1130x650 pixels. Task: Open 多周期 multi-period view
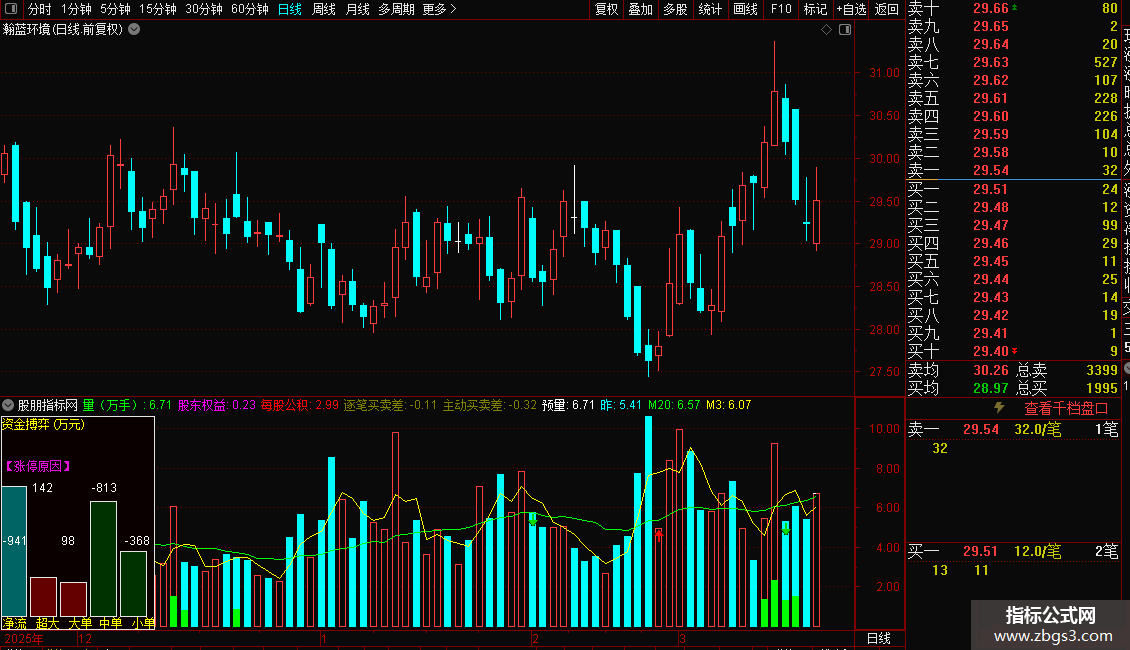pos(396,9)
